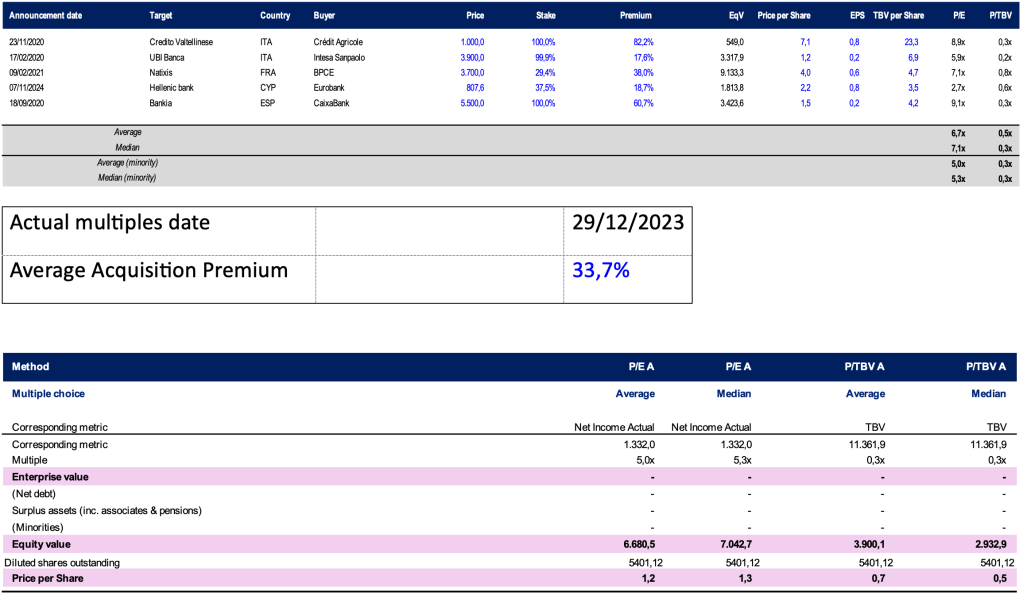Click the Premium column header

[636, 16]
